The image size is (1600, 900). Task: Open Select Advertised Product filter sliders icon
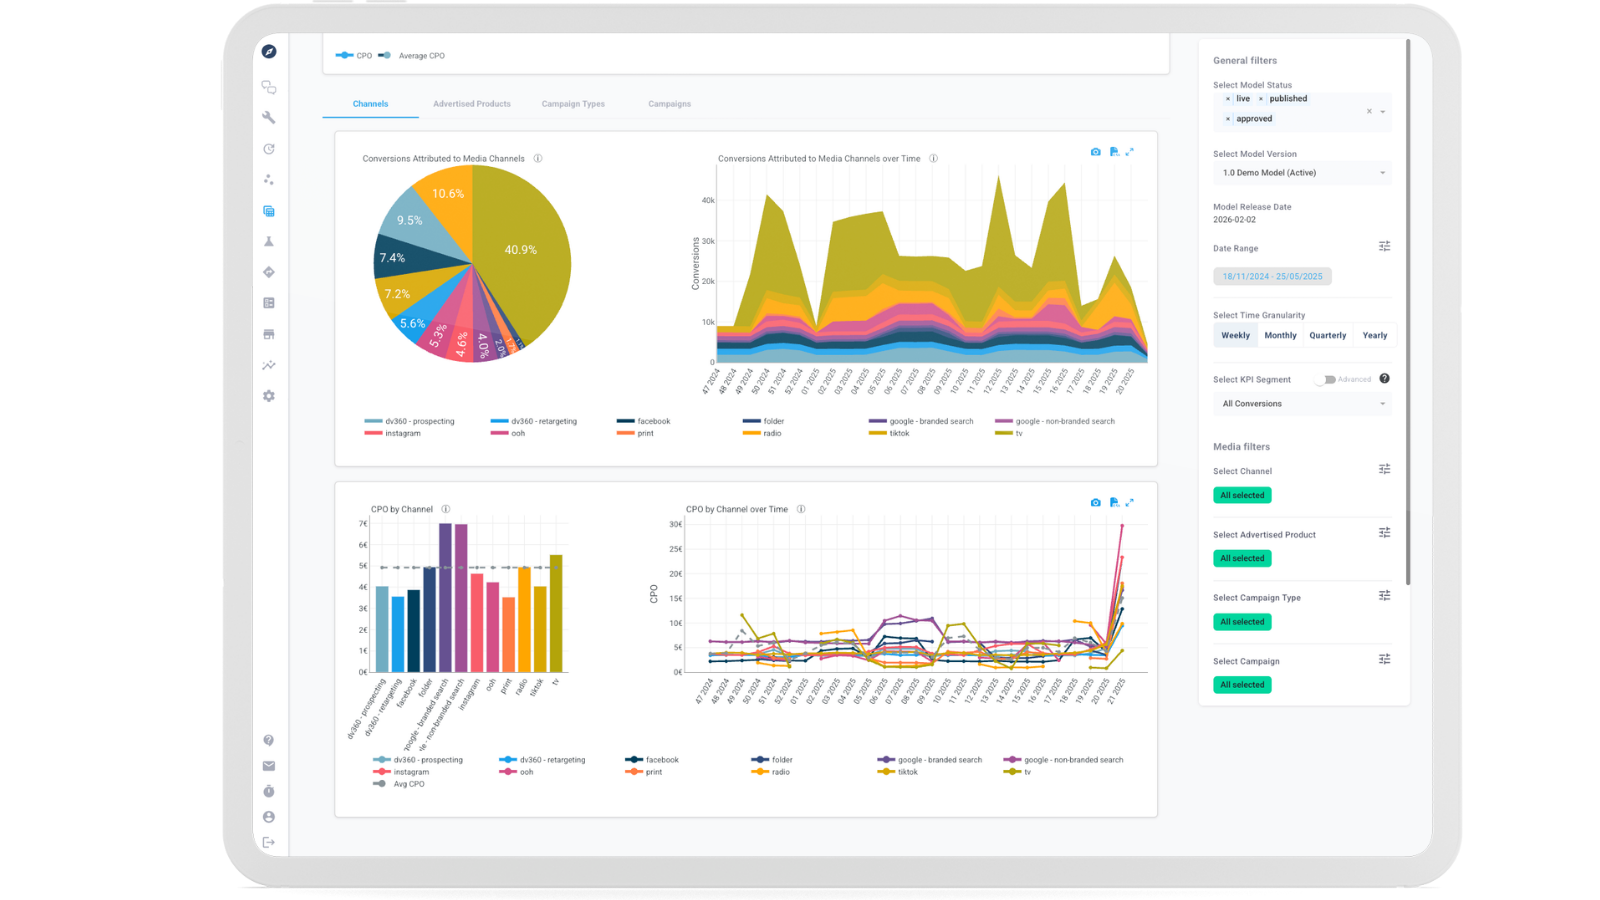tap(1385, 533)
